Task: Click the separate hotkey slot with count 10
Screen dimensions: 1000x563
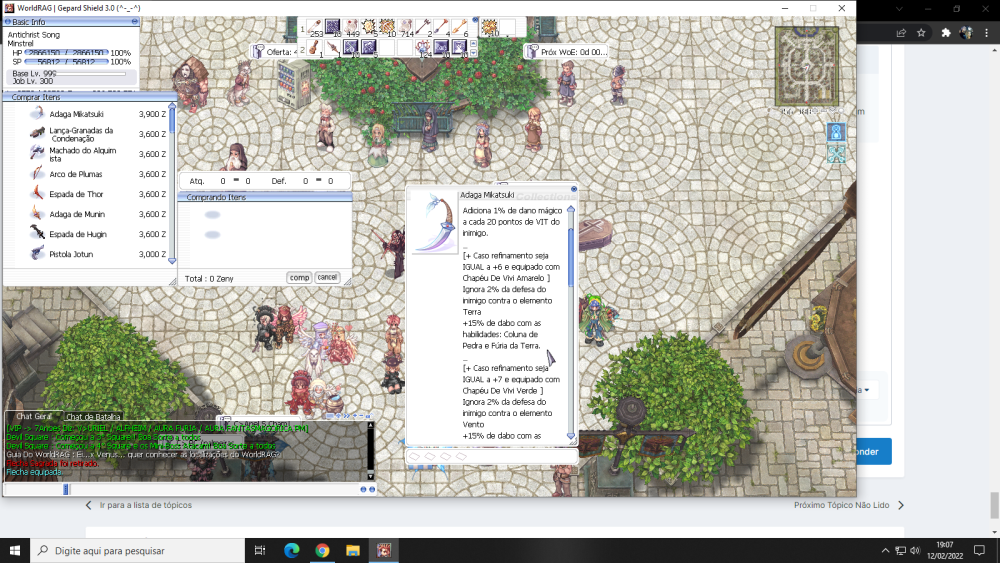Action: (490, 27)
